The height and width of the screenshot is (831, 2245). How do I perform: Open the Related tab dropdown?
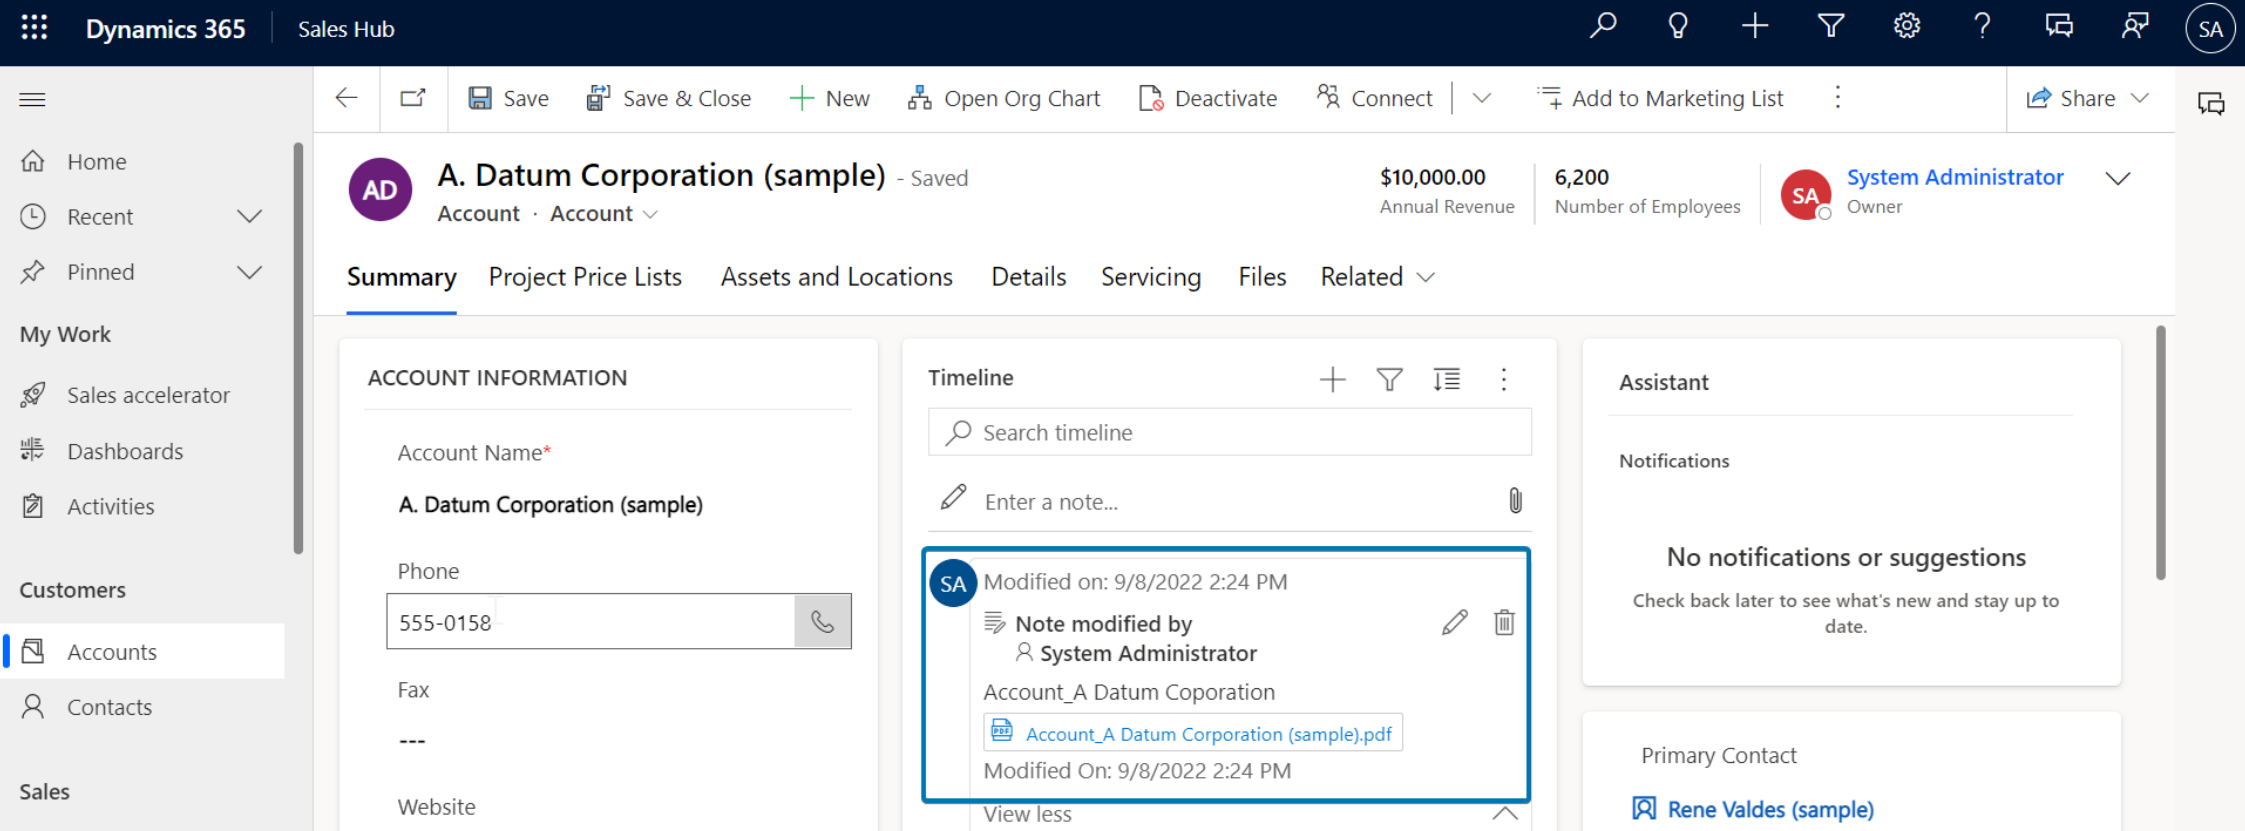(x=1377, y=277)
